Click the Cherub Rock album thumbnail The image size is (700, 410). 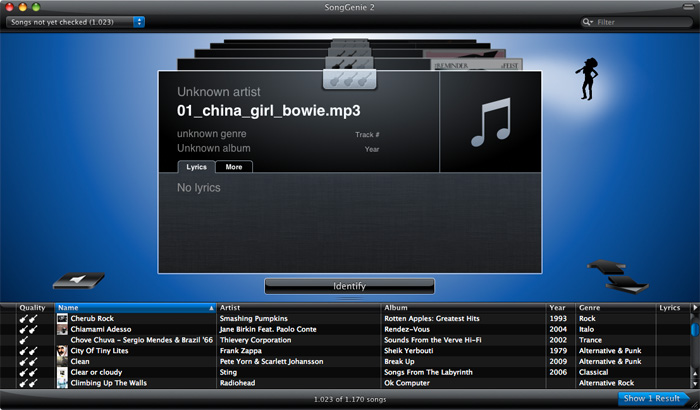coord(62,318)
